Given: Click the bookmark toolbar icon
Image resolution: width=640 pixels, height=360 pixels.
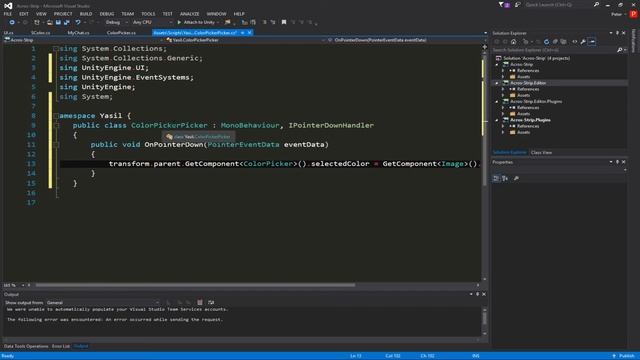Looking at the screenshot, I should point(284,22).
